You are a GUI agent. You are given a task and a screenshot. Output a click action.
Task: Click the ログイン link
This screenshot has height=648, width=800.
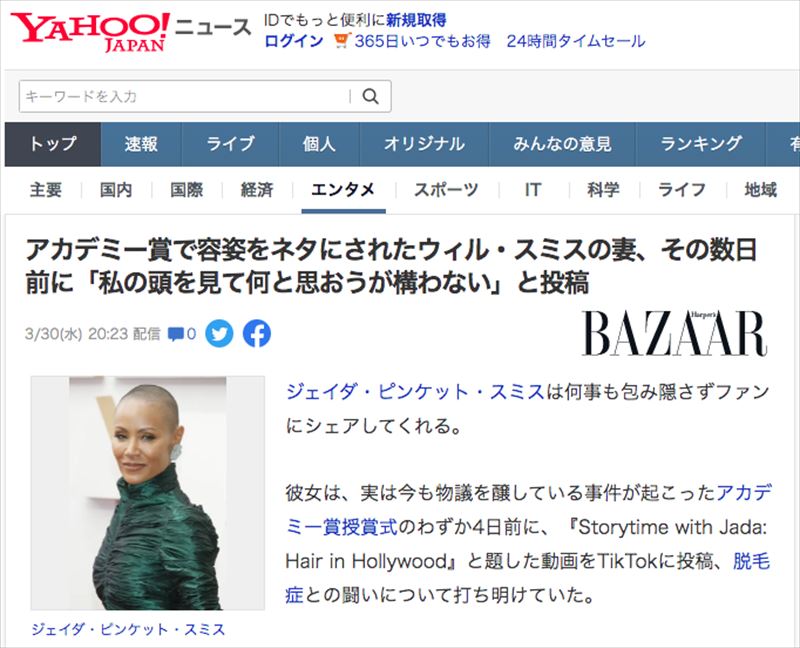(294, 41)
